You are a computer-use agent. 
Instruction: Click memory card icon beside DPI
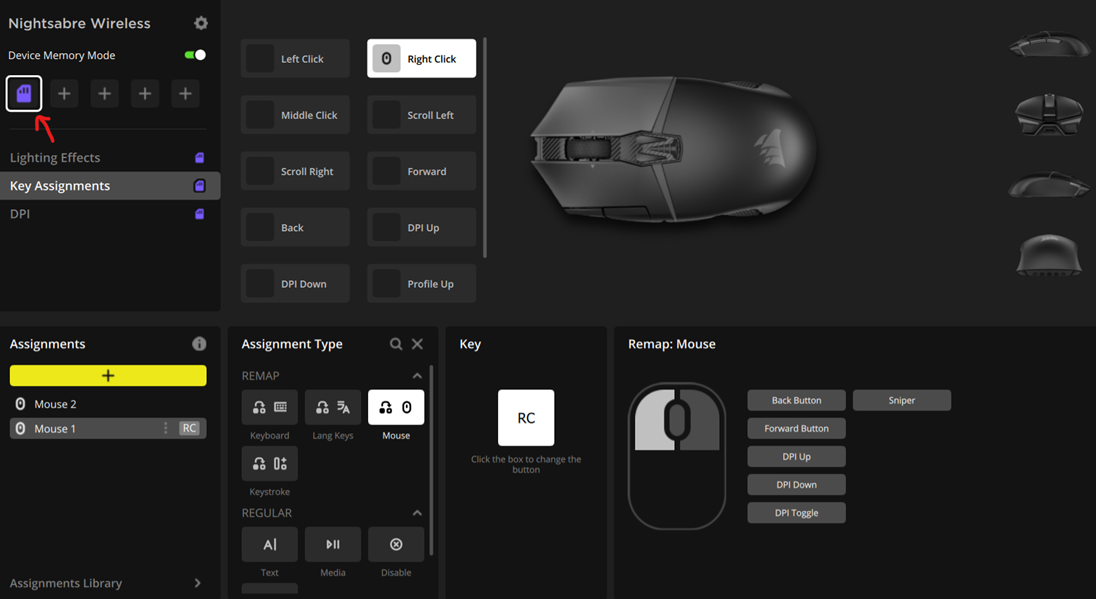199,214
